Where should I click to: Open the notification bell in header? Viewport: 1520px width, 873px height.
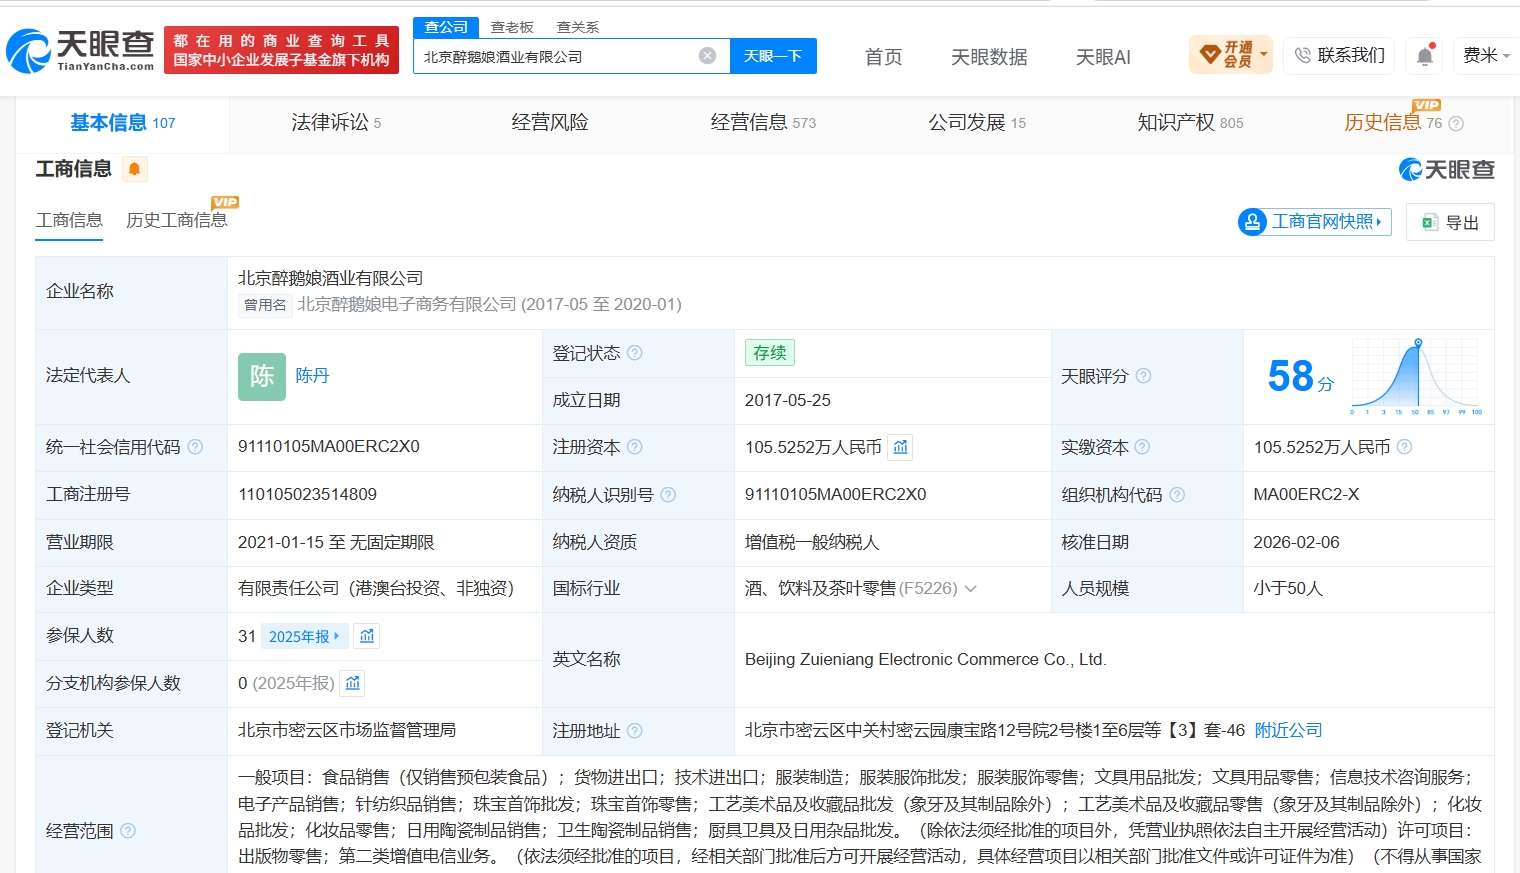[1425, 56]
